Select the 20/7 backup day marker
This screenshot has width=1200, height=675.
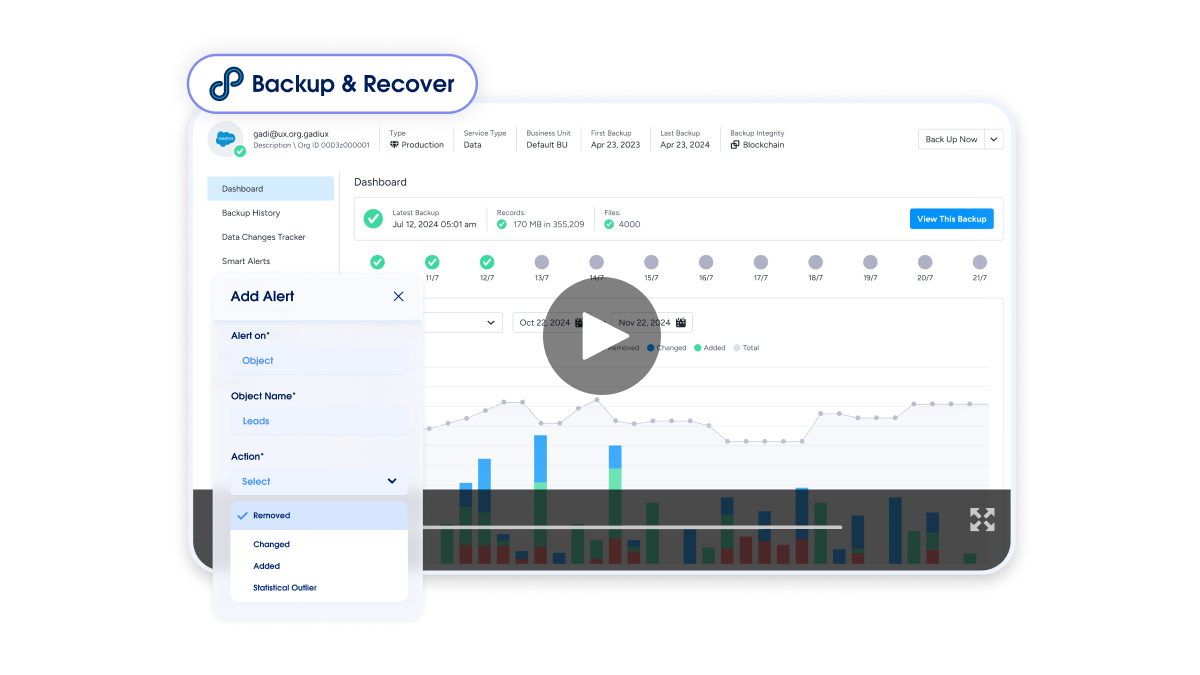[x=925, y=262]
